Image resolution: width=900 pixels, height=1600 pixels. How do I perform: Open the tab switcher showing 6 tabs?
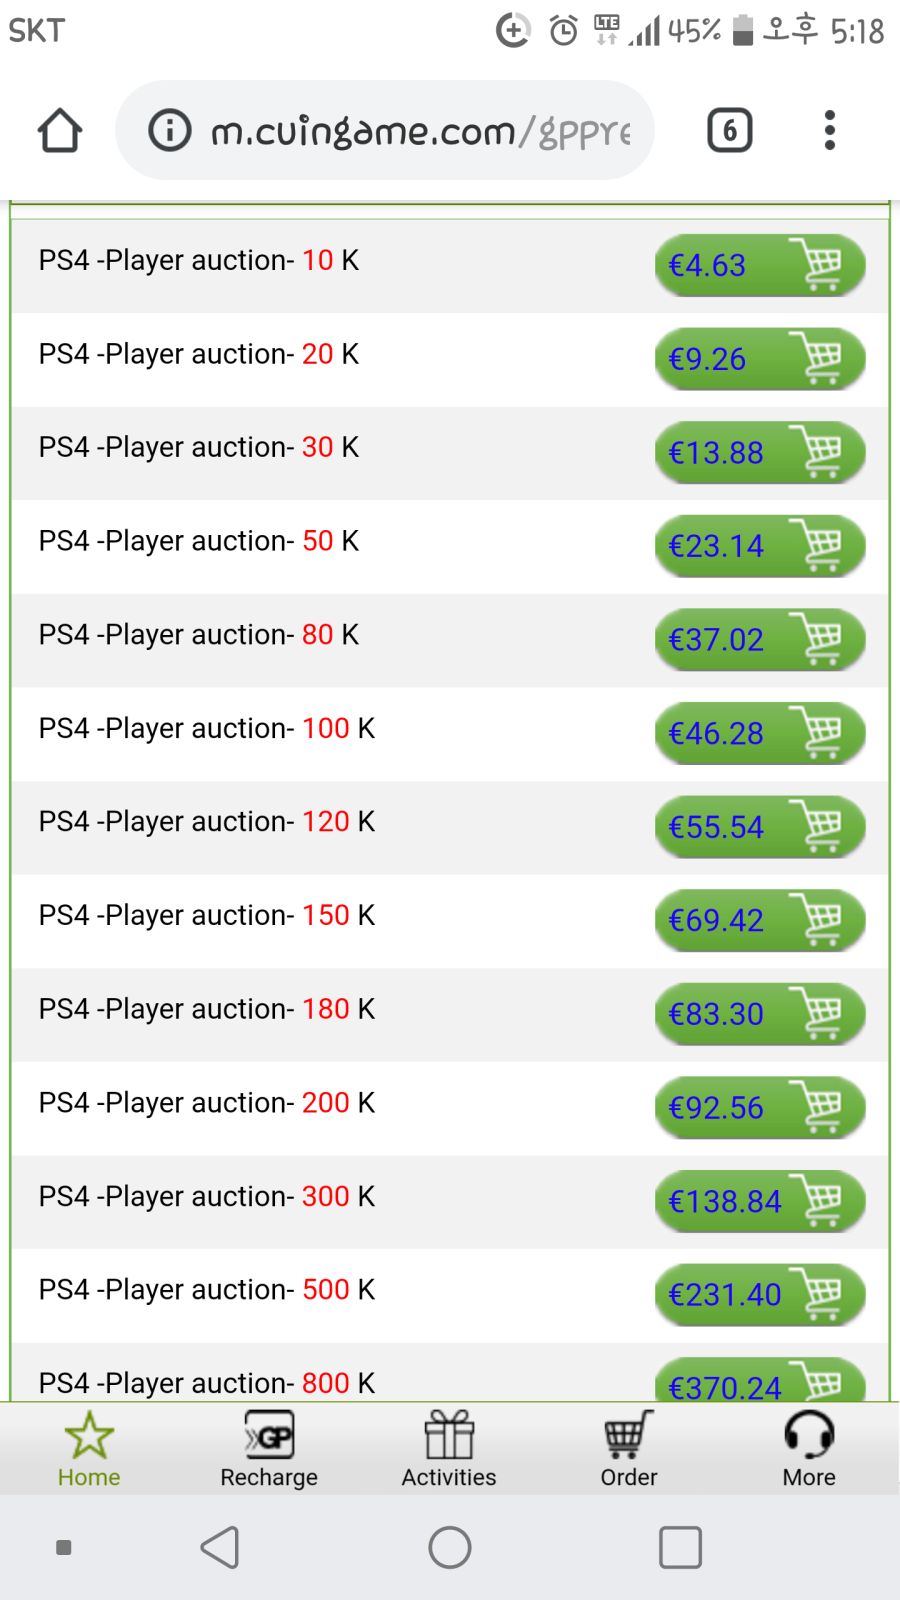[729, 130]
